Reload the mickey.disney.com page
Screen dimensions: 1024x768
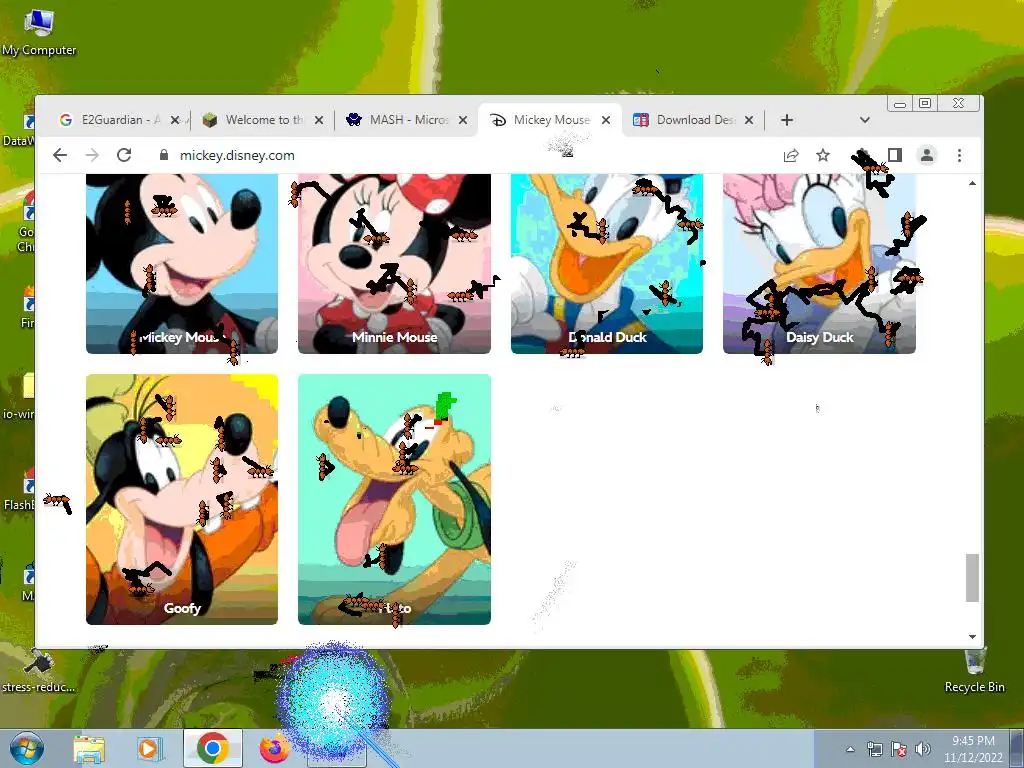pos(124,155)
